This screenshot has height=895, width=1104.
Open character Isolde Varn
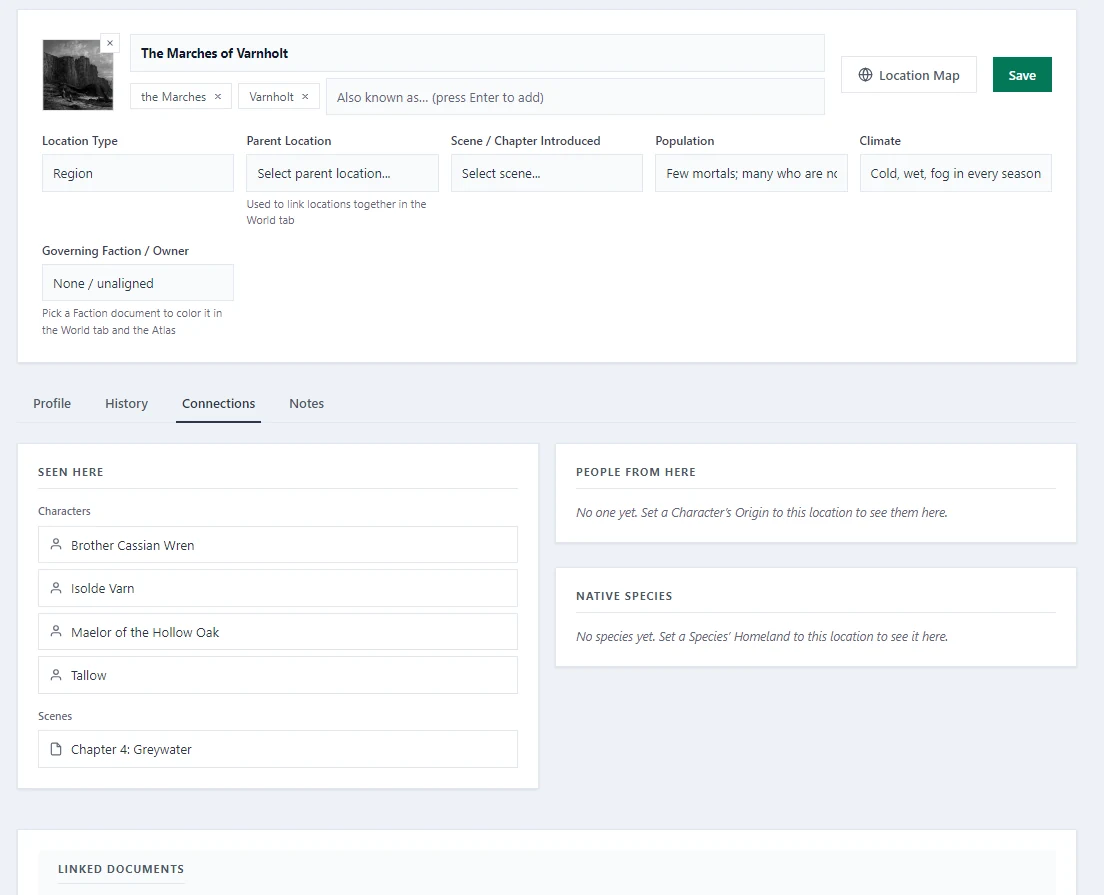click(277, 589)
